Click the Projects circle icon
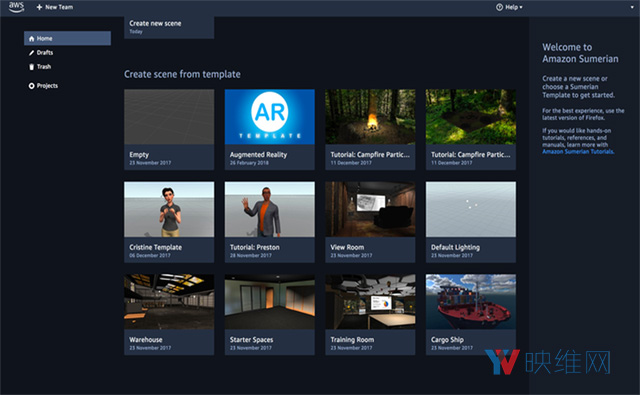The height and width of the screenshot is (395, 640). click(x=31, y=86)
